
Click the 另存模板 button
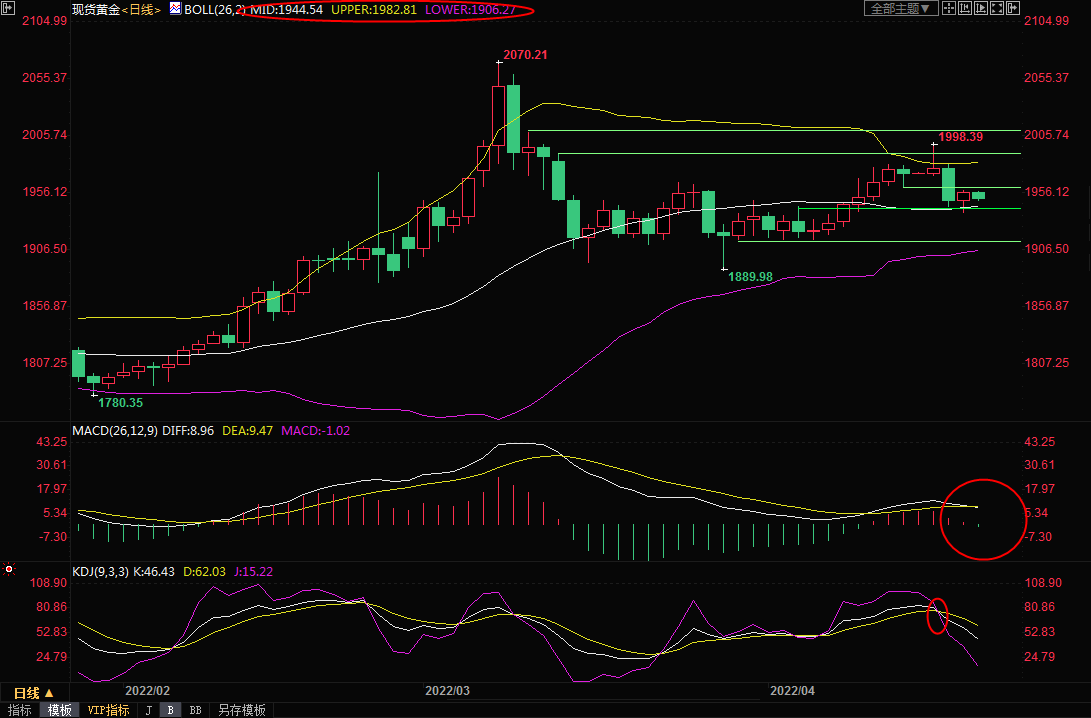click(x=241, y=710)
